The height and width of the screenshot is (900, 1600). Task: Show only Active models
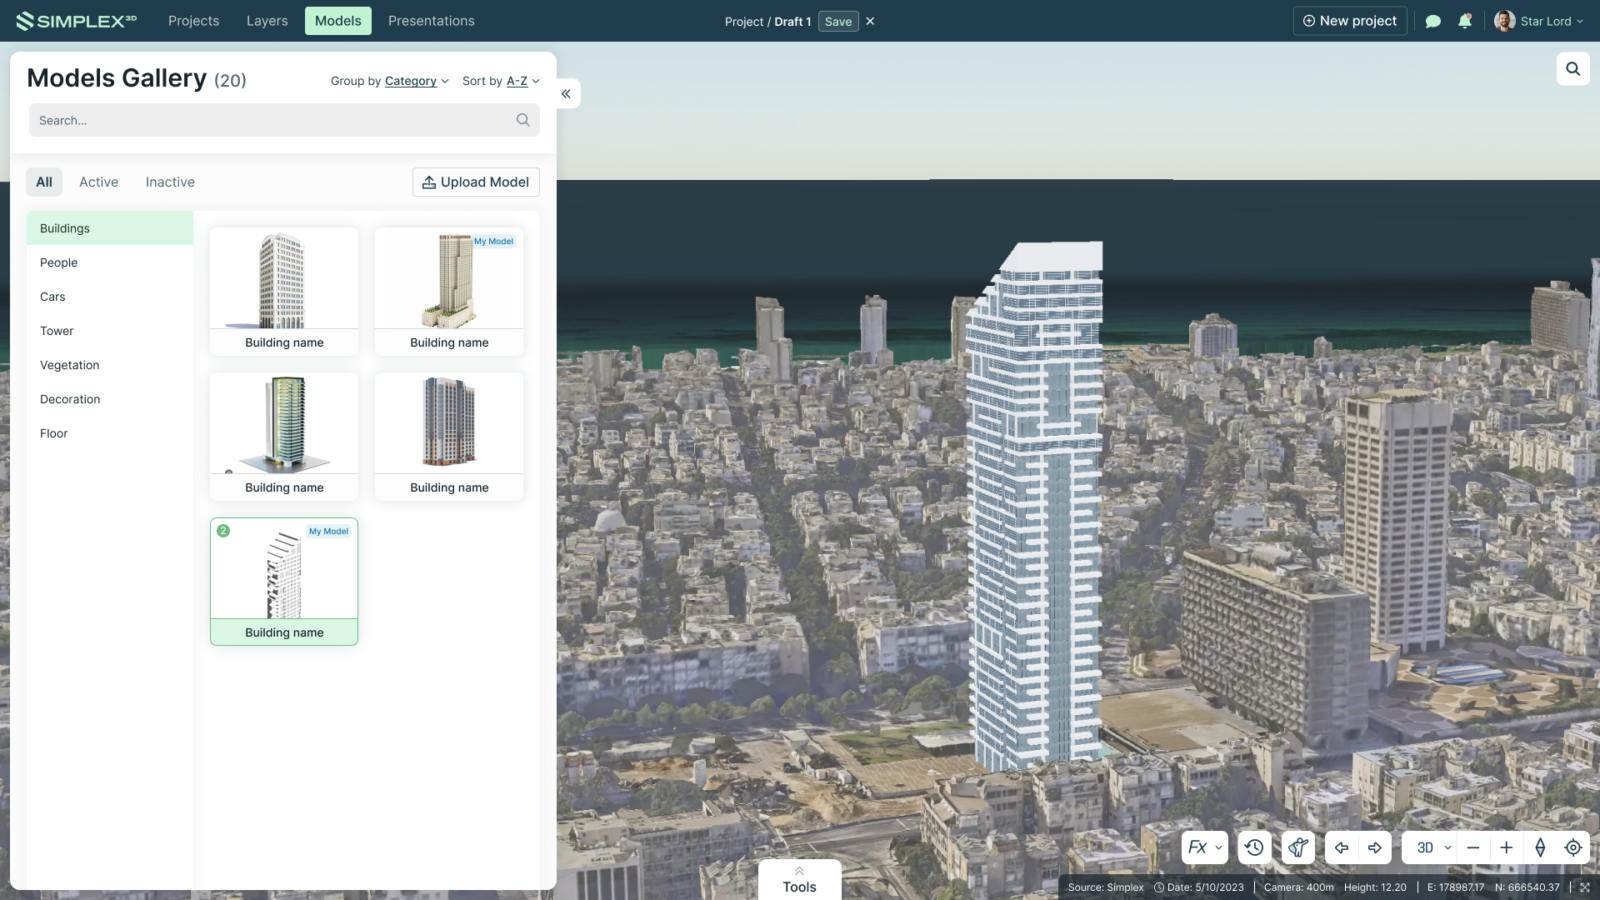point(98,182)
